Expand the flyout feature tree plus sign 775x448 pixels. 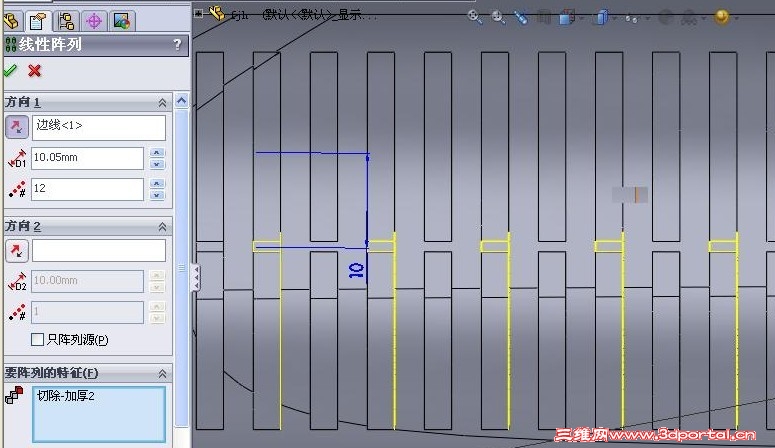coord(199,13)
